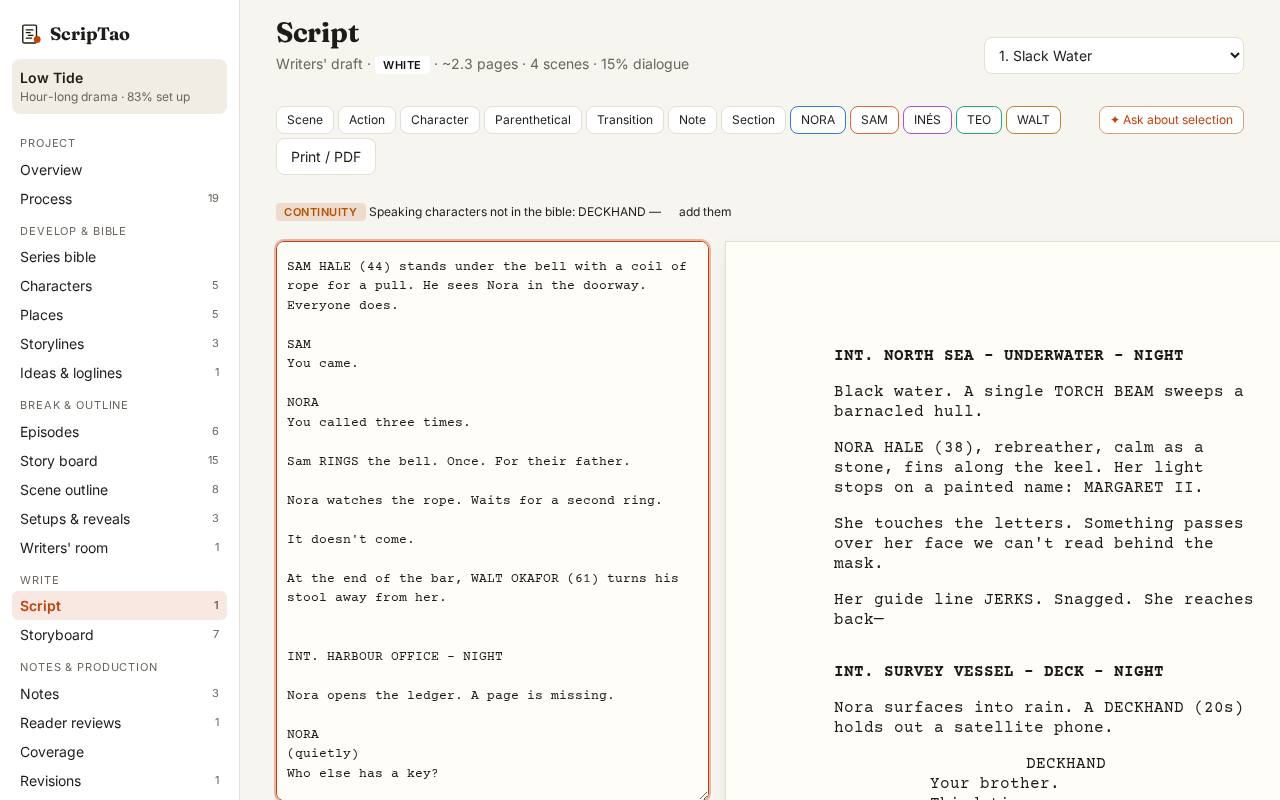Open the Writers' room

point(119,548)
